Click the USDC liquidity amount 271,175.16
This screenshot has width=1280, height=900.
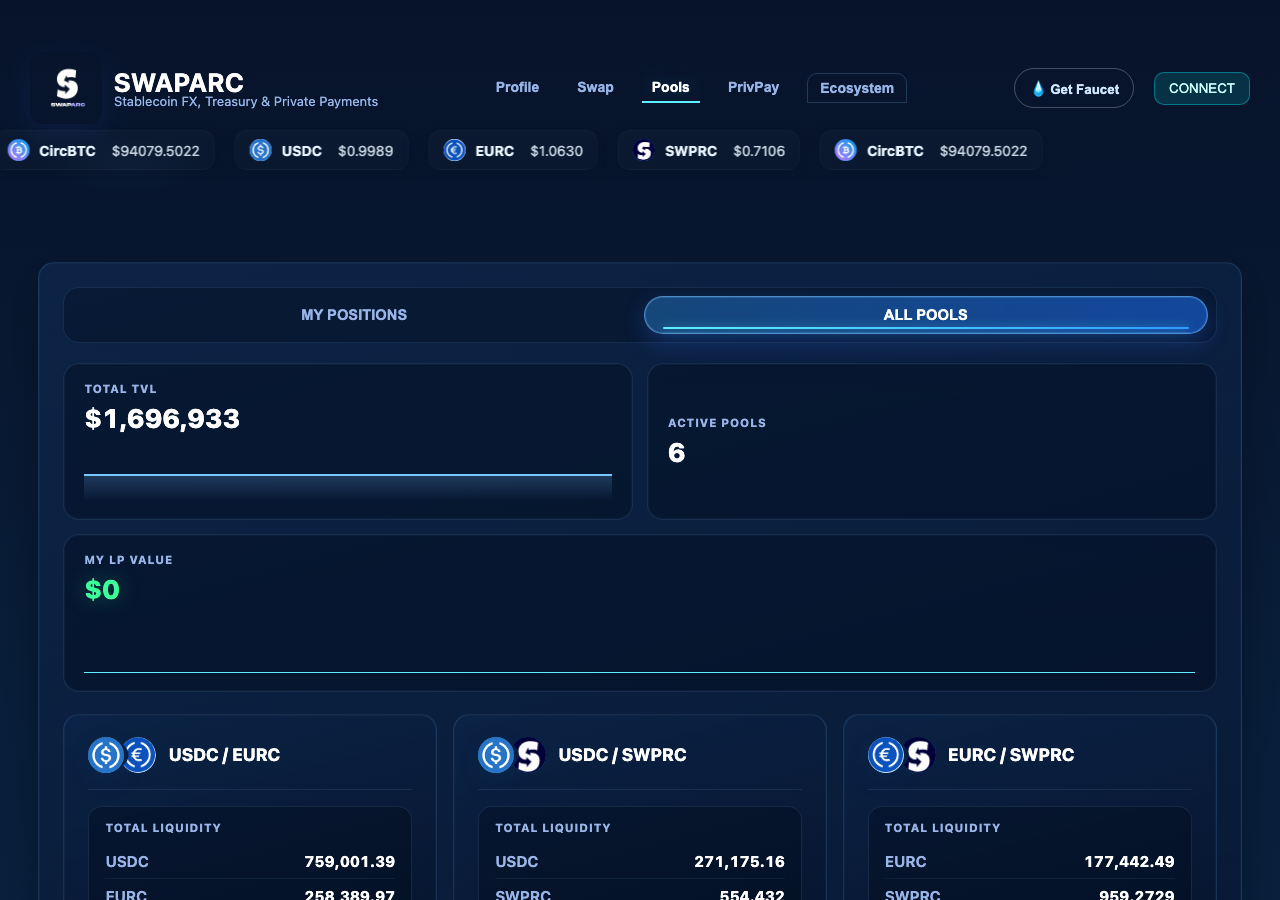[740, 862]
